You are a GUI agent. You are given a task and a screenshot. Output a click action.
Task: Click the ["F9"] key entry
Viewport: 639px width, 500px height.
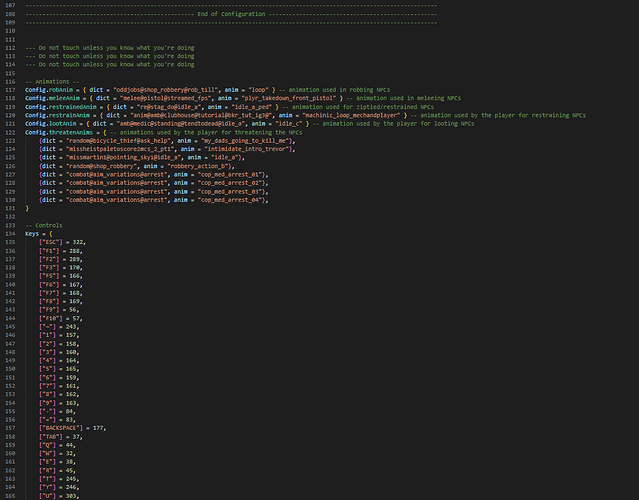tap(49, 310)
